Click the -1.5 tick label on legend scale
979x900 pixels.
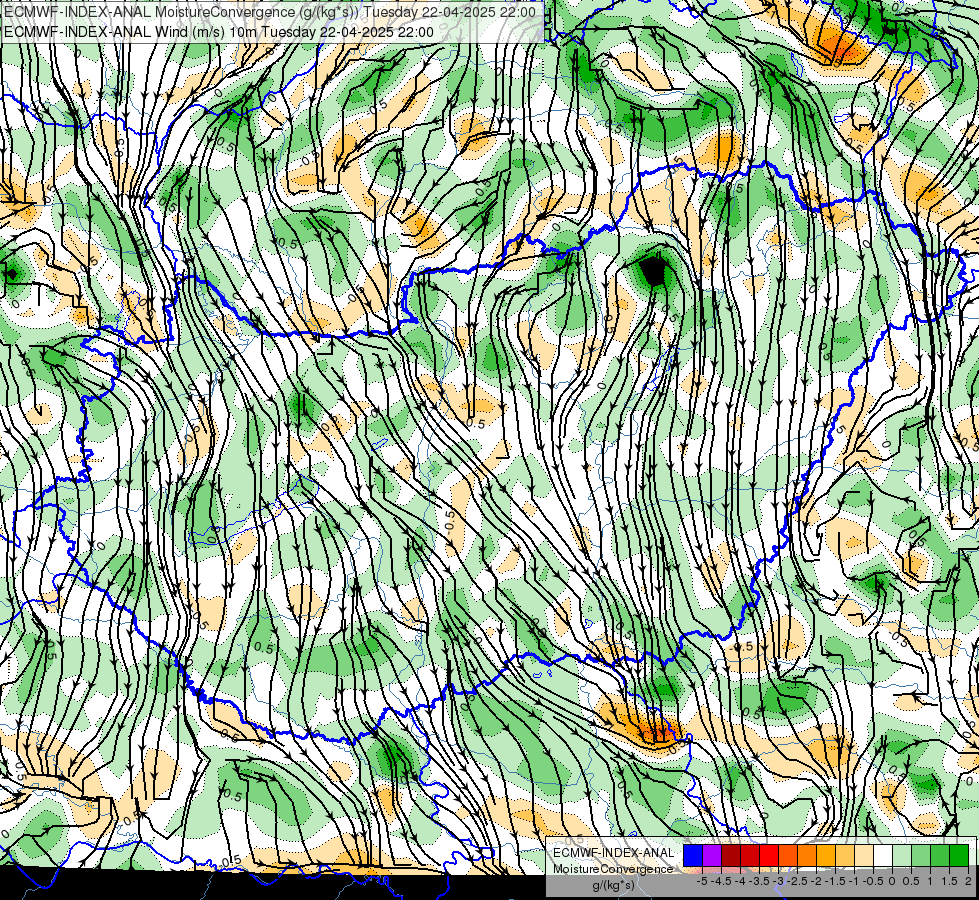[x=835, y=881]
